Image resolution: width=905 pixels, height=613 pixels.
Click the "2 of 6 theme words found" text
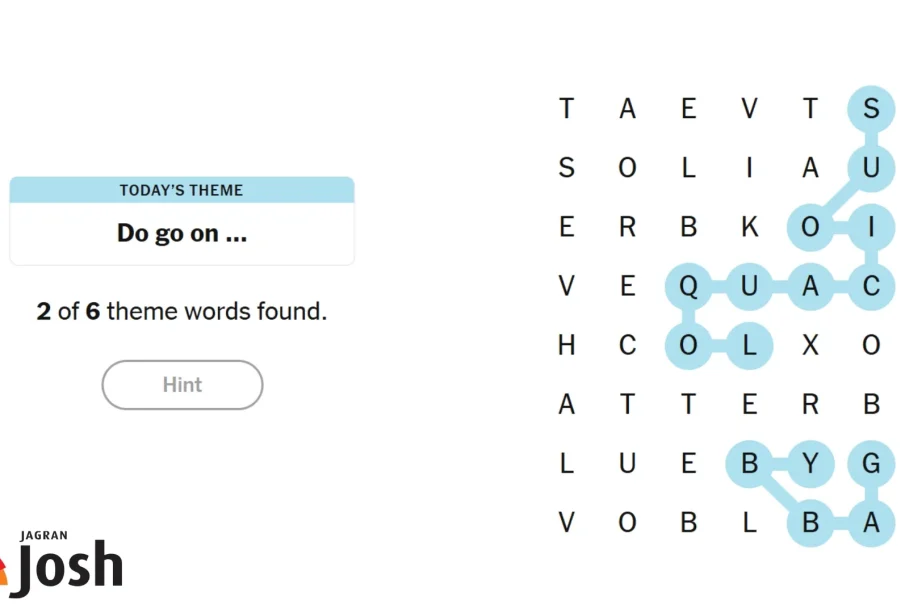(x=182, y=311)
